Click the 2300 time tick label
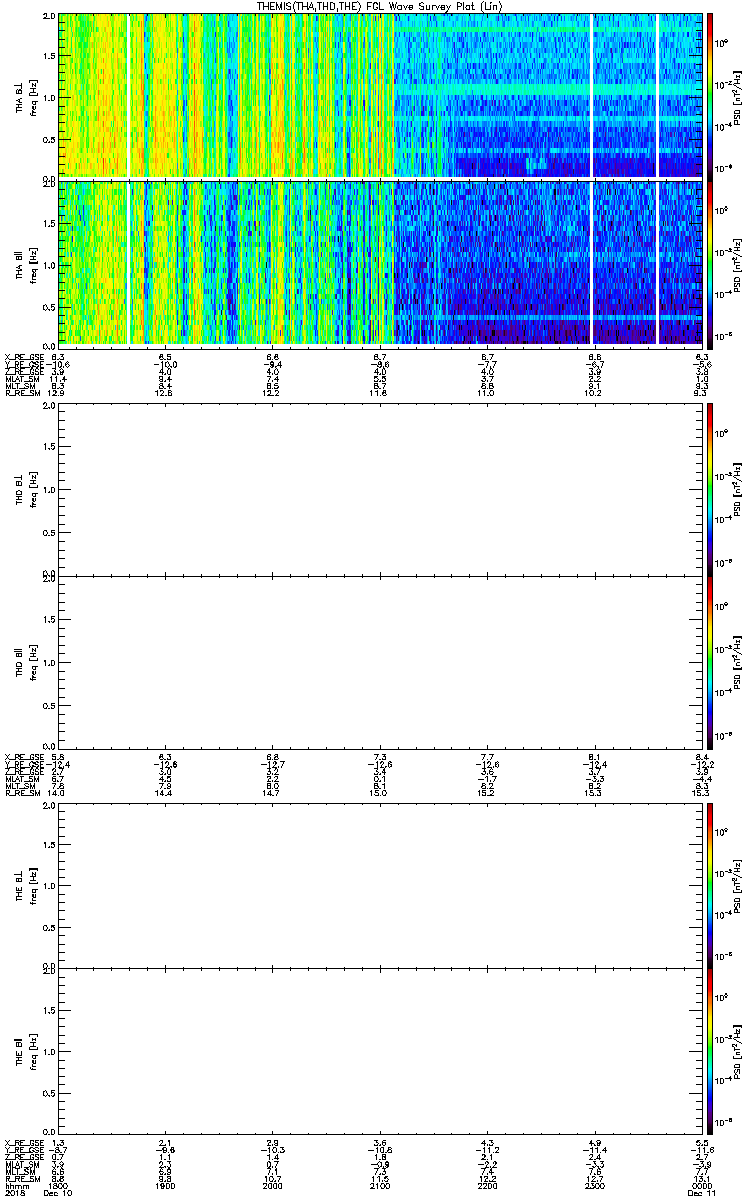Screen dimensions: 750x1200 [x=594, y=1186]
